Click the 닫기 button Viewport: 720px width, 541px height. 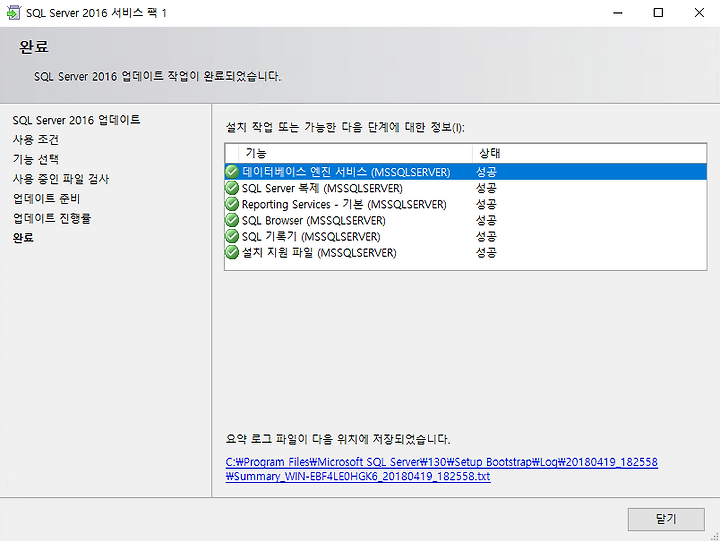pos(666,519)
